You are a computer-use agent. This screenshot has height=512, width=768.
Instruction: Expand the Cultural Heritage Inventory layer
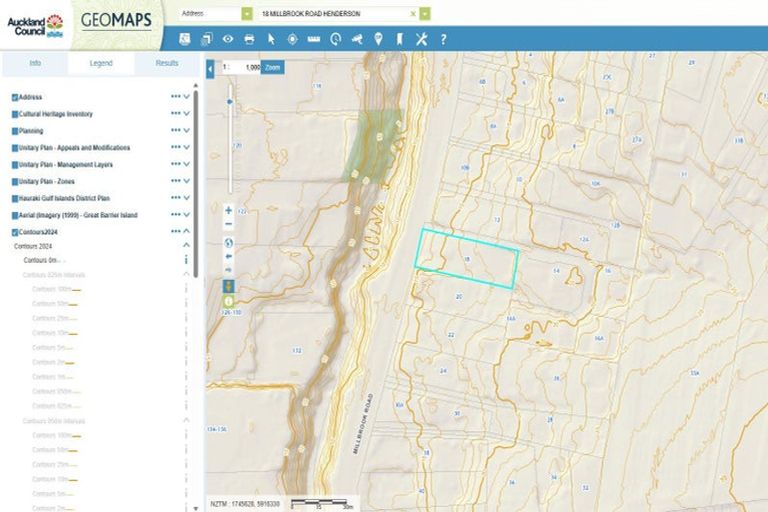point(186,114)
